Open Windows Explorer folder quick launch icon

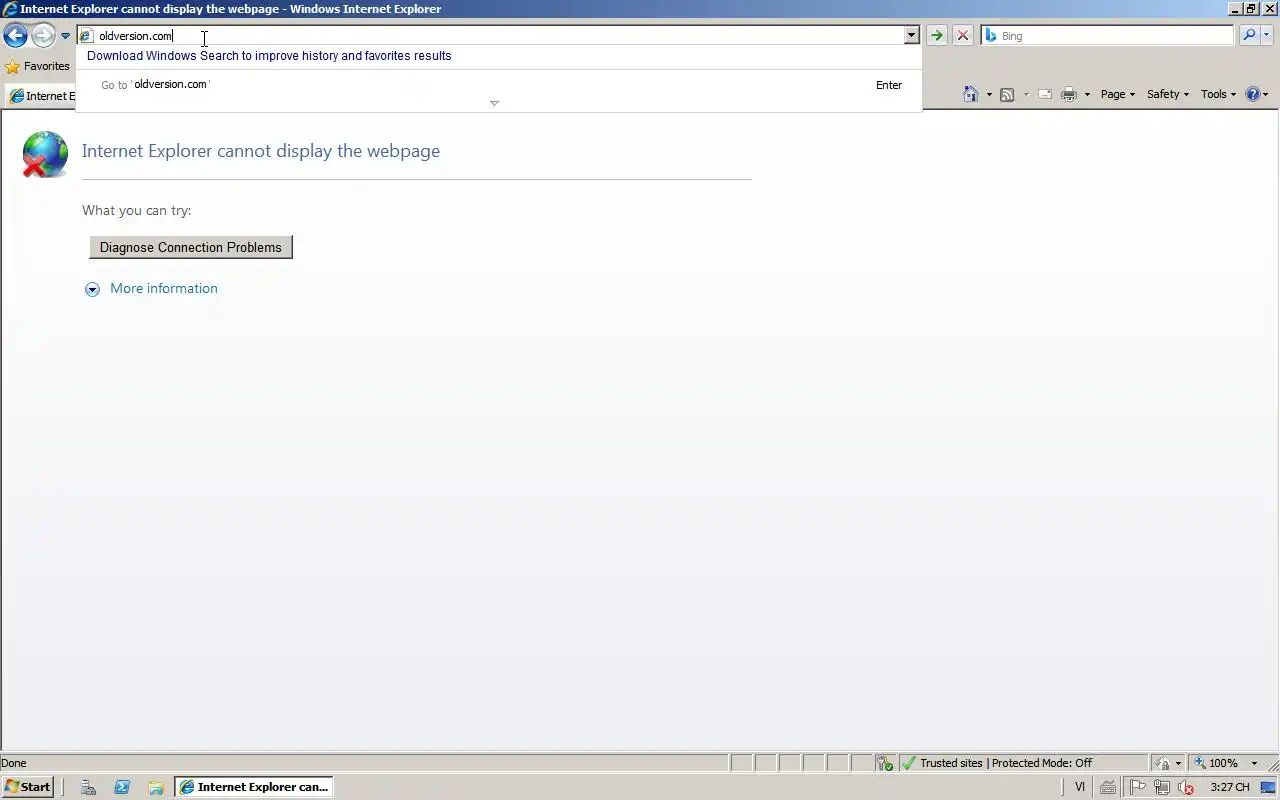[x=155, y=787]
